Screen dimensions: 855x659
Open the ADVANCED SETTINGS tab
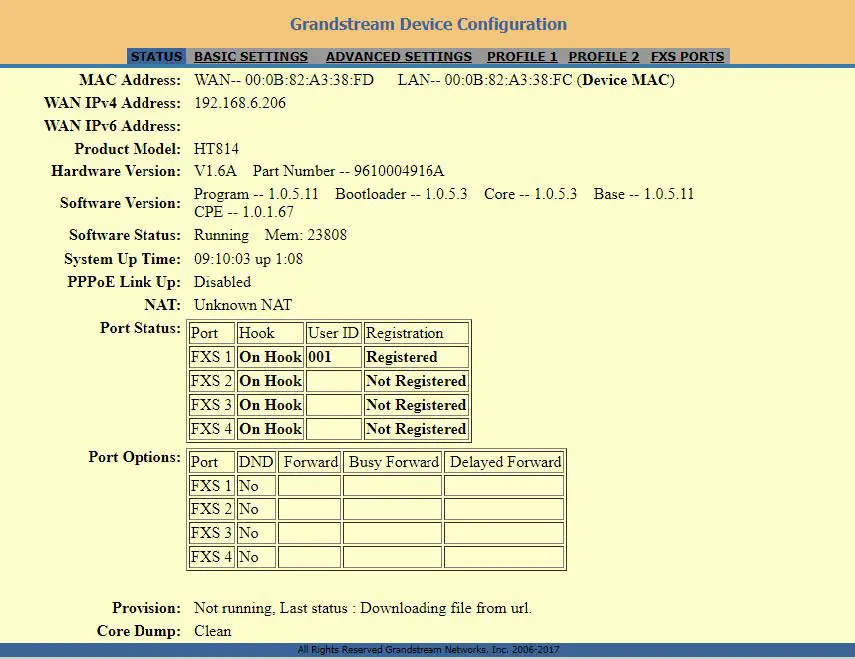pos(398,57)
